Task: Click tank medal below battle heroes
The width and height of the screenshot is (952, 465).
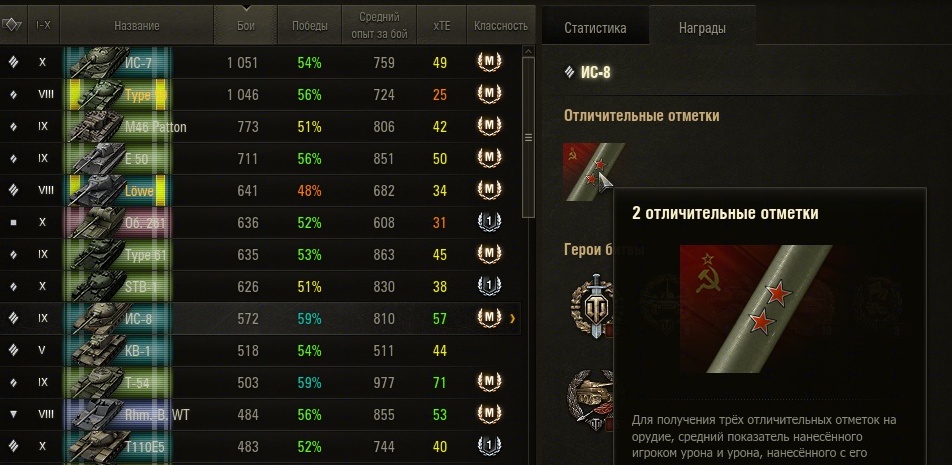Action: (x=590, y=401)
